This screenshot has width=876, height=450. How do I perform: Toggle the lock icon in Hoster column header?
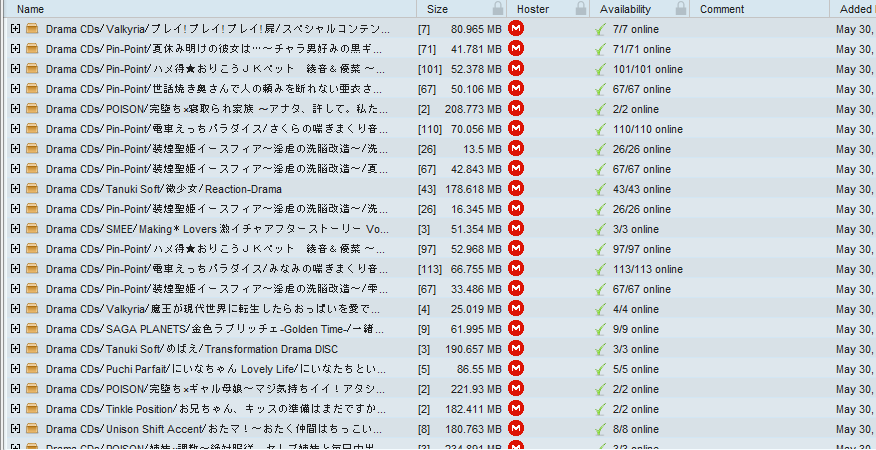click(x=581, y=8)
